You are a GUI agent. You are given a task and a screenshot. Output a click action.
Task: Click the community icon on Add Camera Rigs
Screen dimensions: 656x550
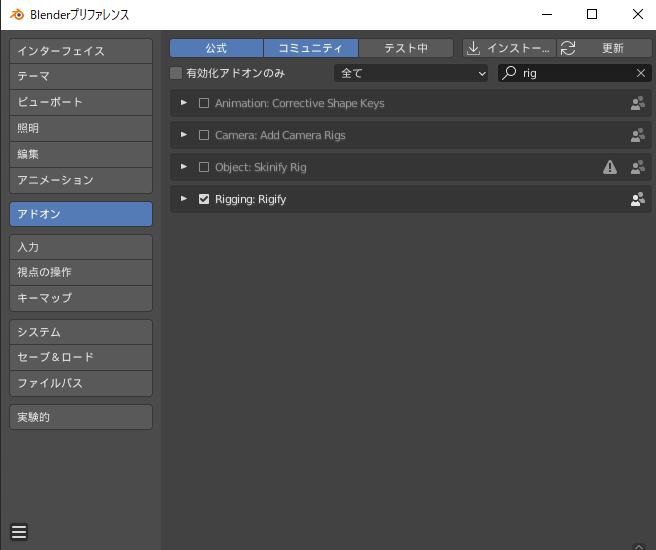click(x=637, y=135)
